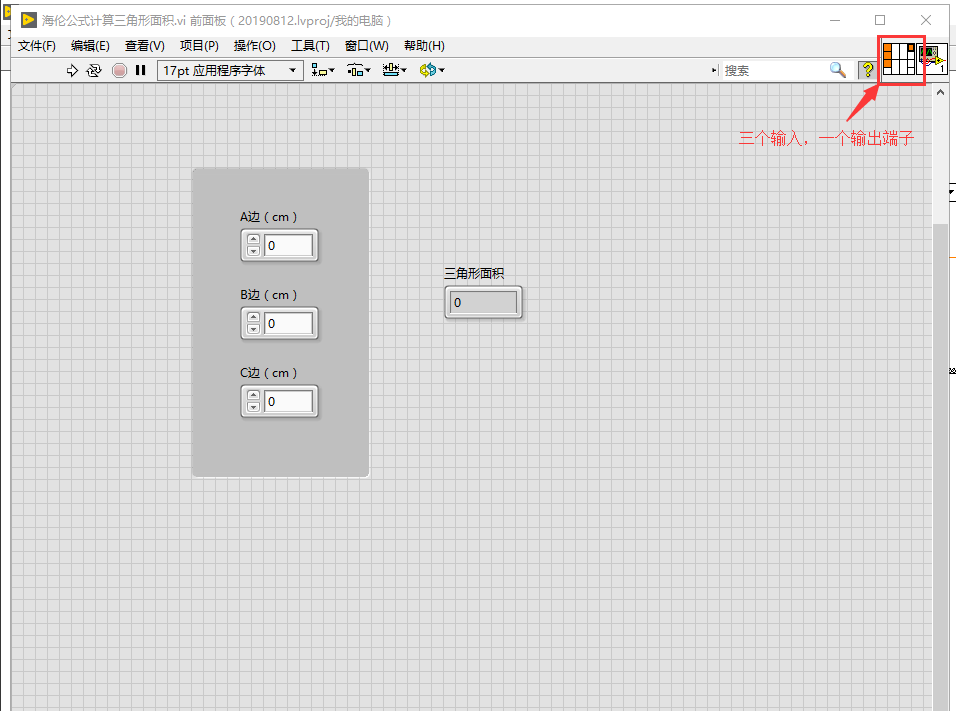Click the 三角形面积 indicator field
The image size is (956, 711).
(483, 302)
